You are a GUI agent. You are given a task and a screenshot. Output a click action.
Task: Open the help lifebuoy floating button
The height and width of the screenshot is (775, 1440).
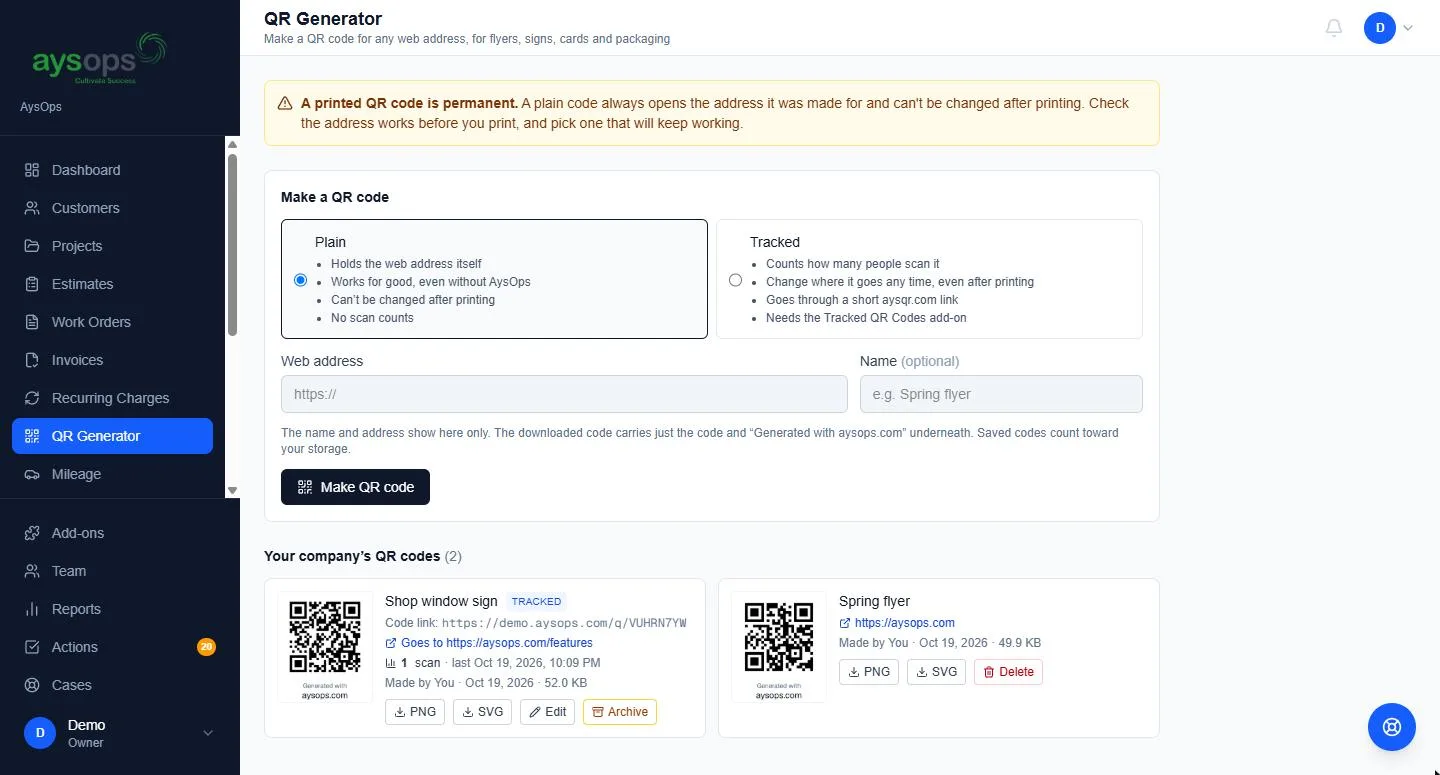tap(1392, 727)
